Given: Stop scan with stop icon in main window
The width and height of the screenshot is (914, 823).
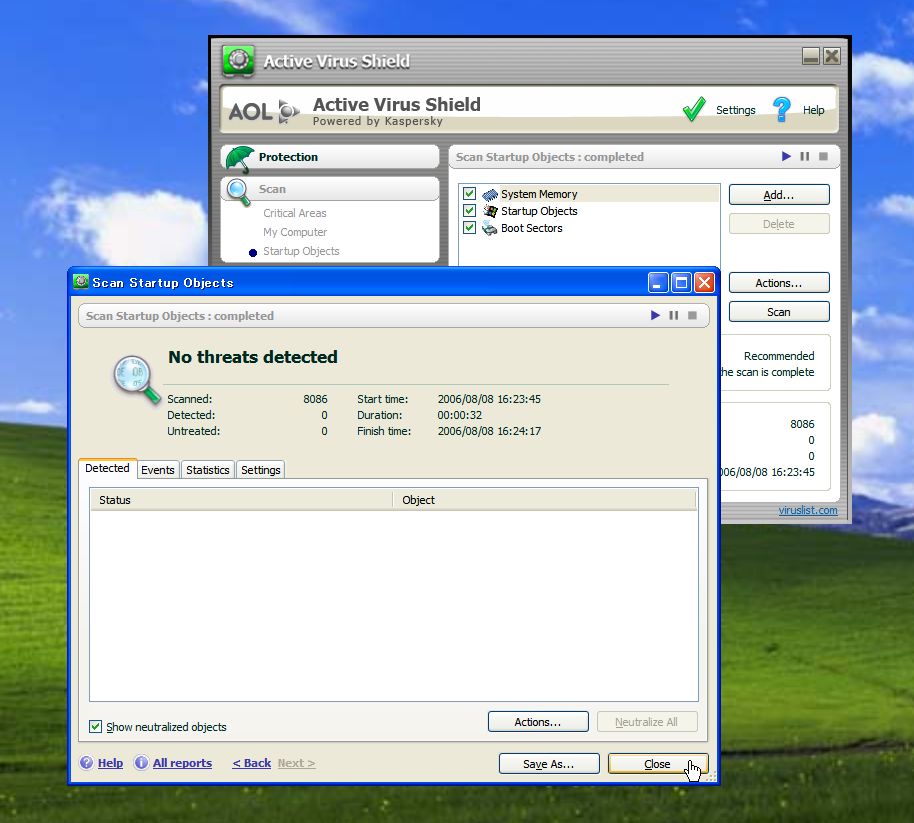Looking at the screenshot, I should tap(824, 156).
